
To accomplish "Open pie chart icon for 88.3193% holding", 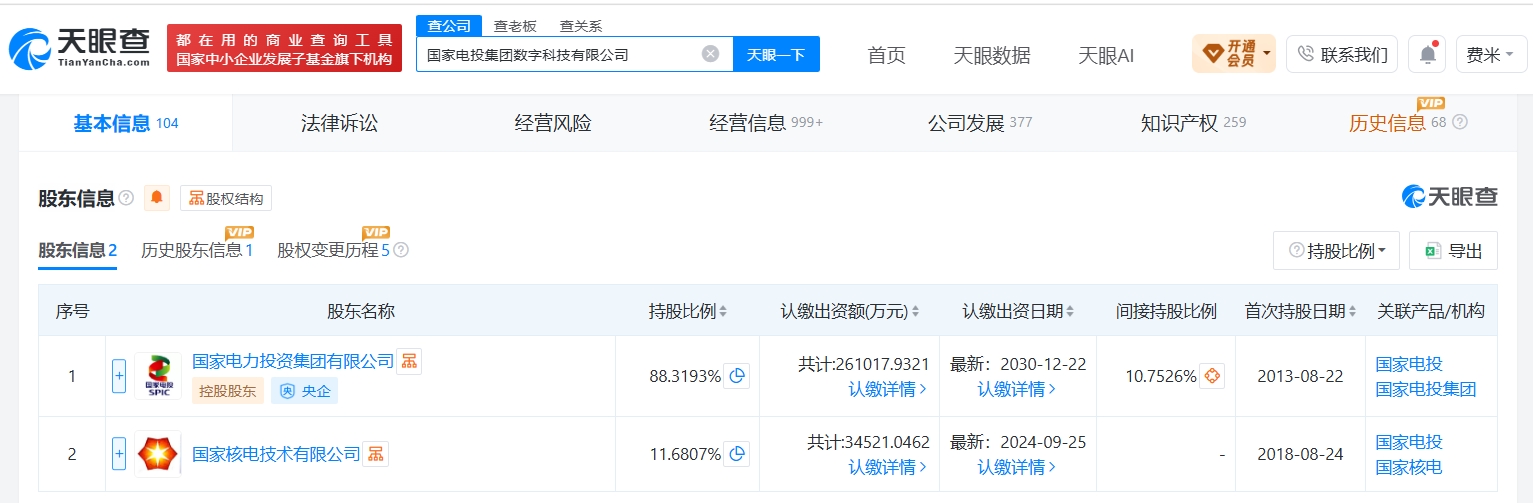I will [737, 376].
